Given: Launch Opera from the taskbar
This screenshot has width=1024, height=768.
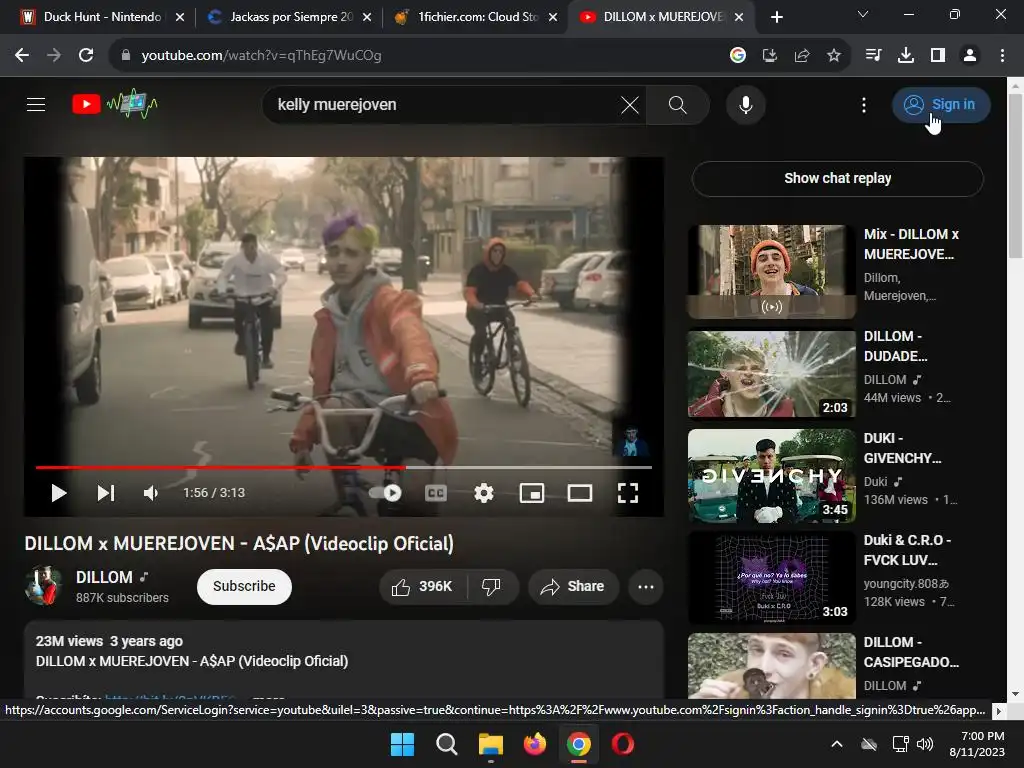Looking at the screenshot, I should click(622, 744).
